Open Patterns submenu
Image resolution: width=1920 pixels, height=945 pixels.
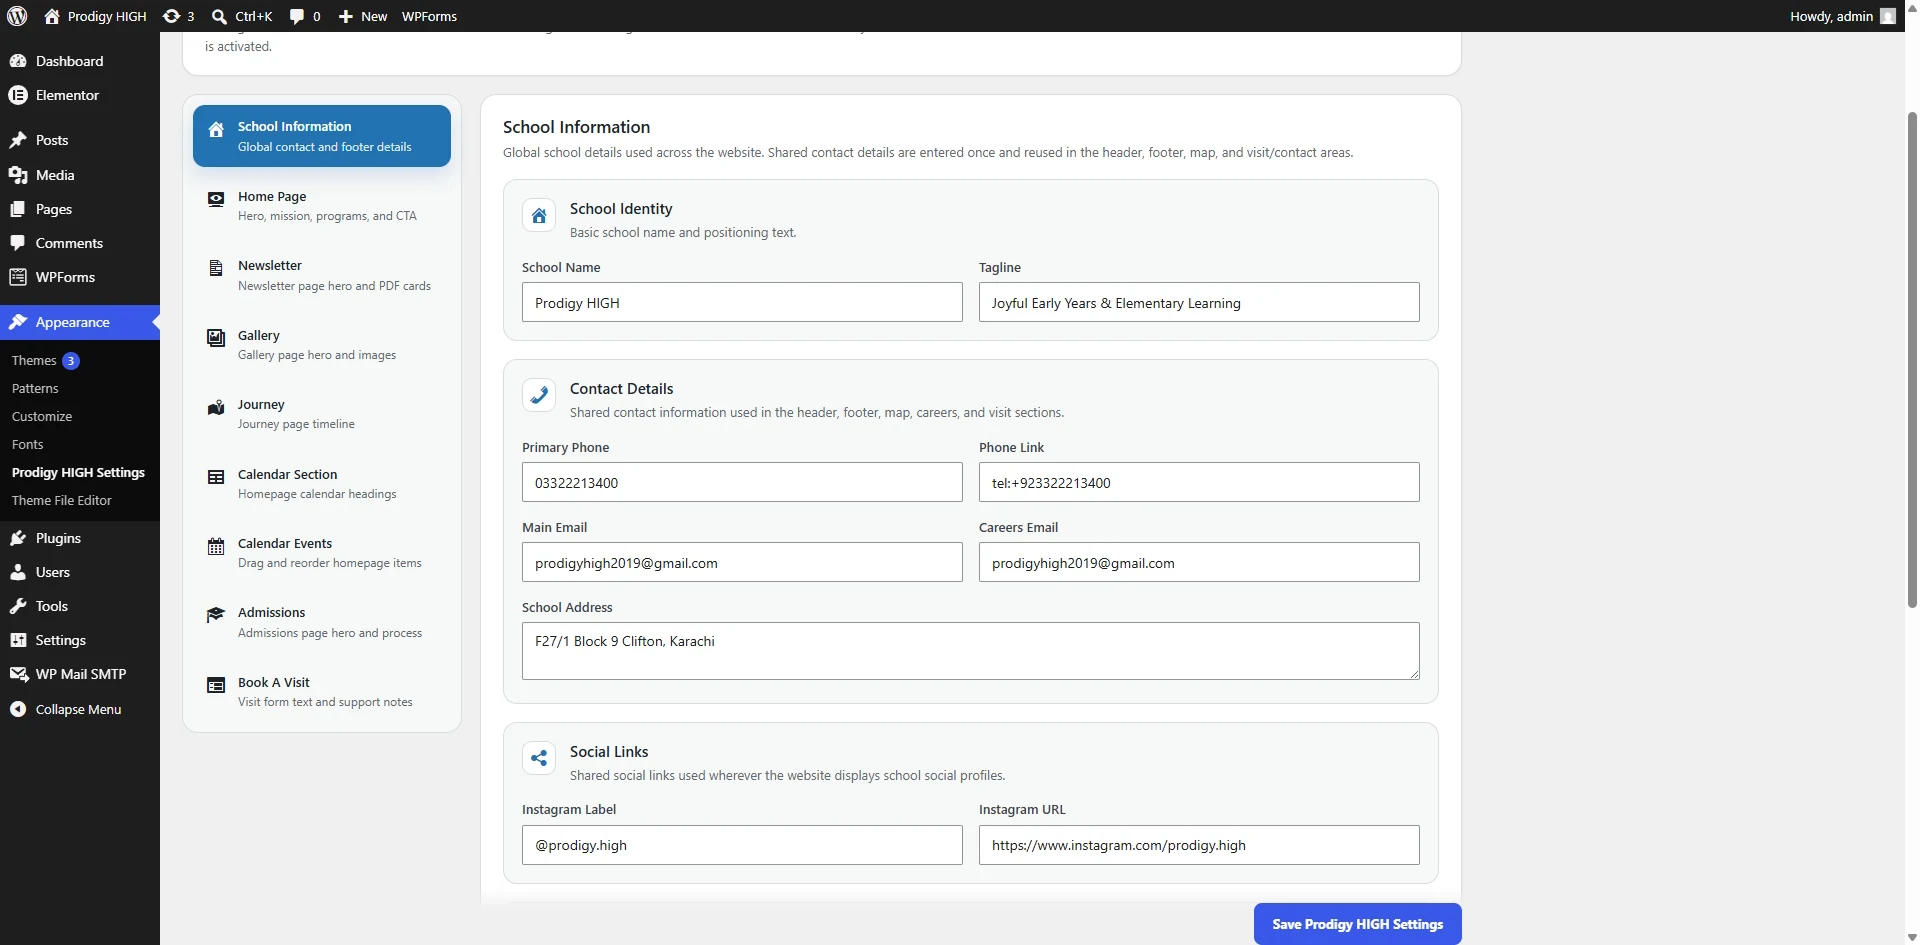pyautogui.click(x=35, y=388)
